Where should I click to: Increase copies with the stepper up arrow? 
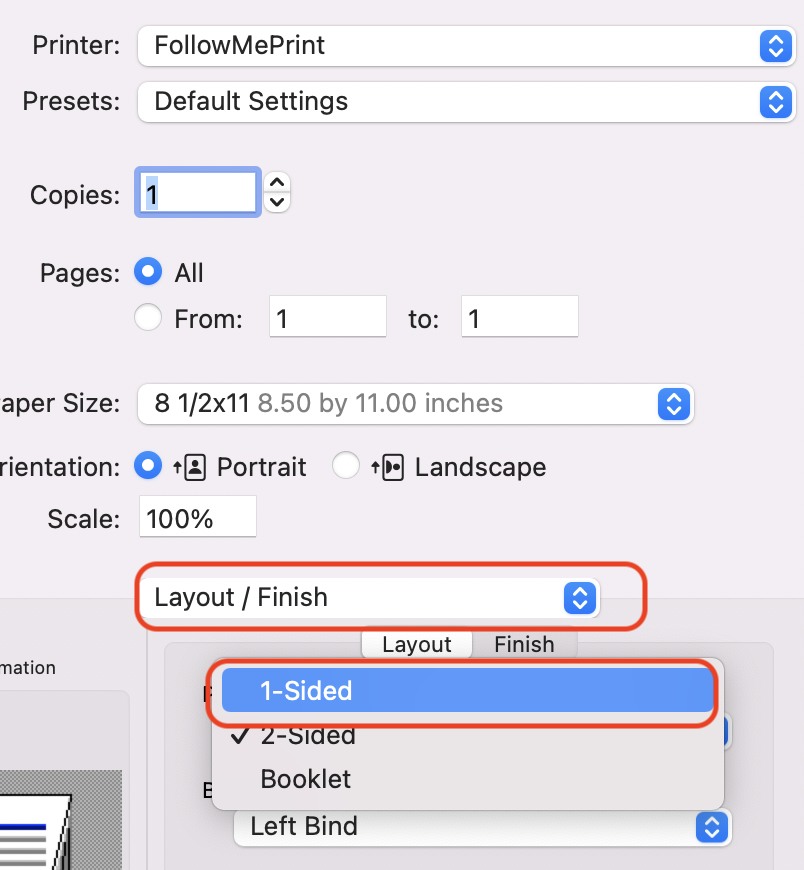pyautogui.click(x=278, y=182)
